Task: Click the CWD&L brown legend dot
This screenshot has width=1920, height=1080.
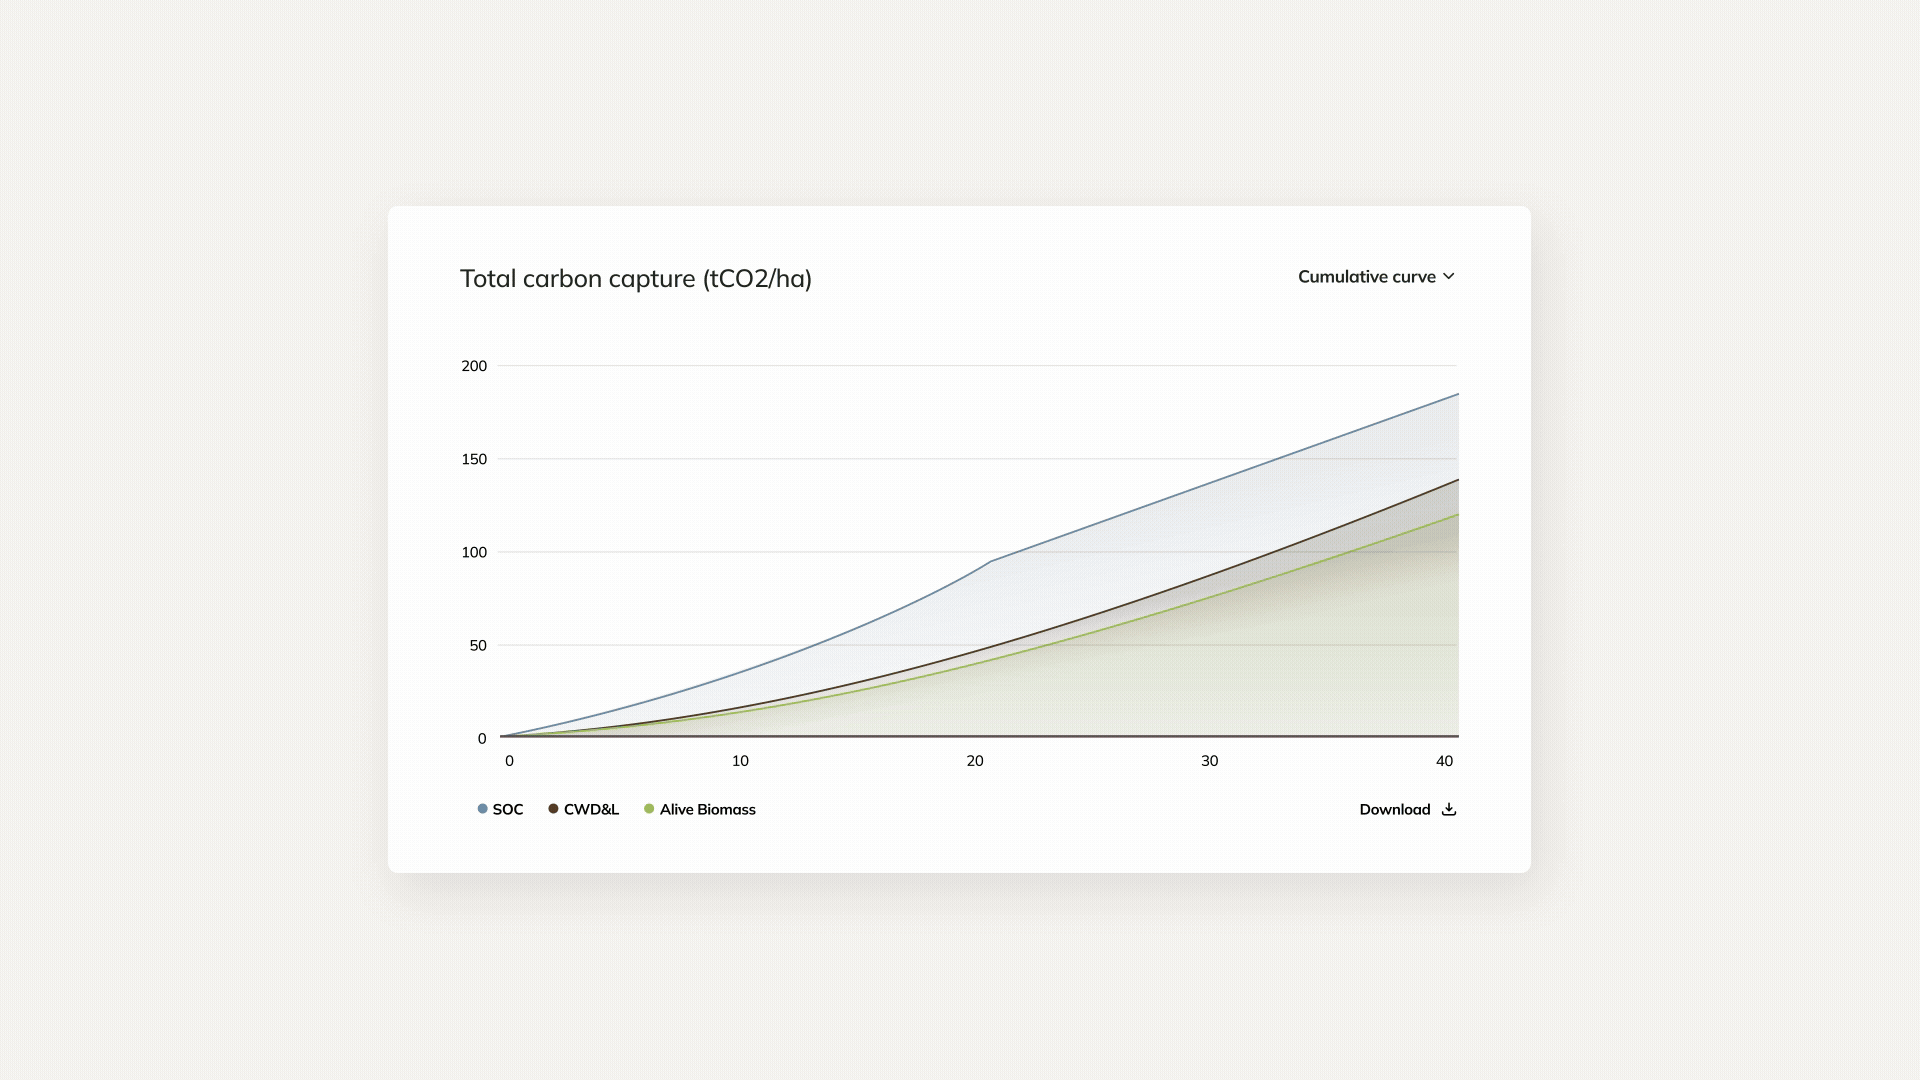Action: pos(551,810)
